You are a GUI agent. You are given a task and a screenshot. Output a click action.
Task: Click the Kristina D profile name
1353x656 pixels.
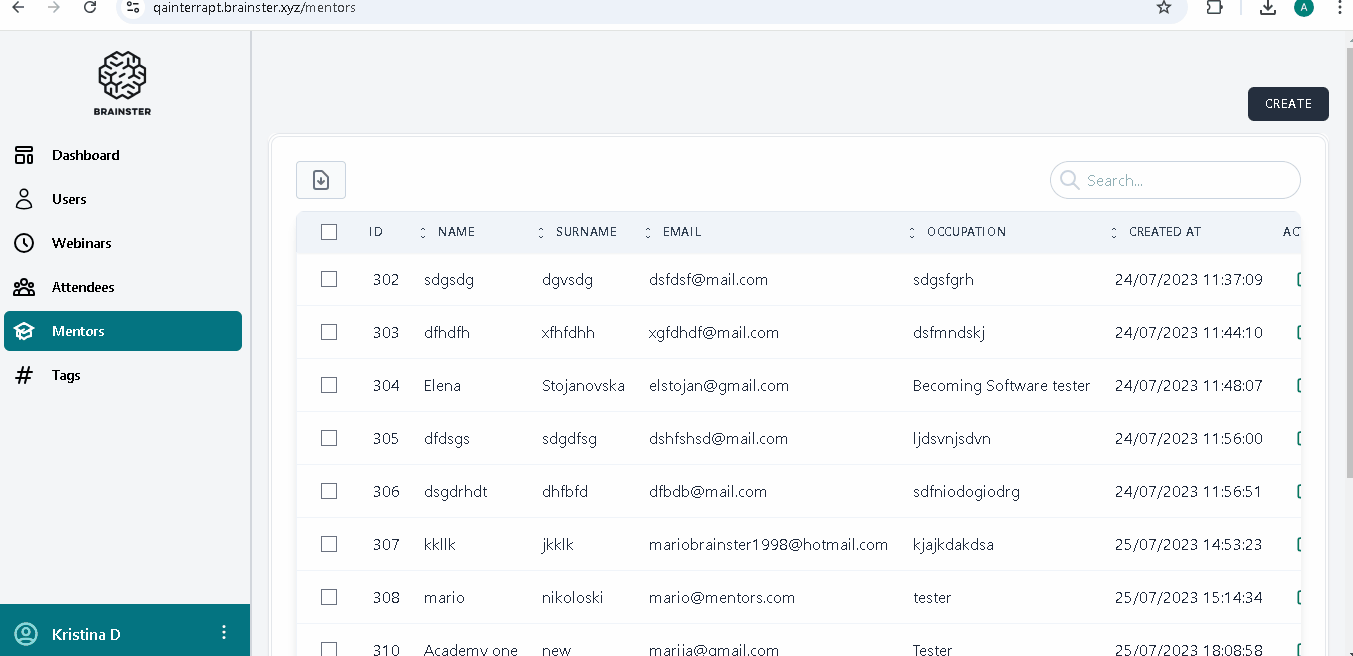pyautogui.click(x=86, y=634)
